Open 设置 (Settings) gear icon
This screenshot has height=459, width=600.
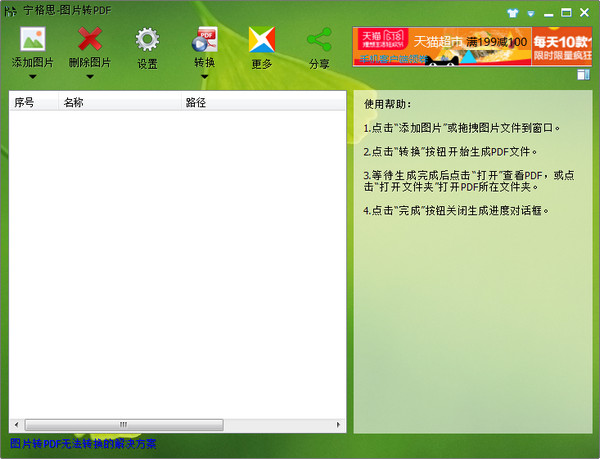point(147,40)
